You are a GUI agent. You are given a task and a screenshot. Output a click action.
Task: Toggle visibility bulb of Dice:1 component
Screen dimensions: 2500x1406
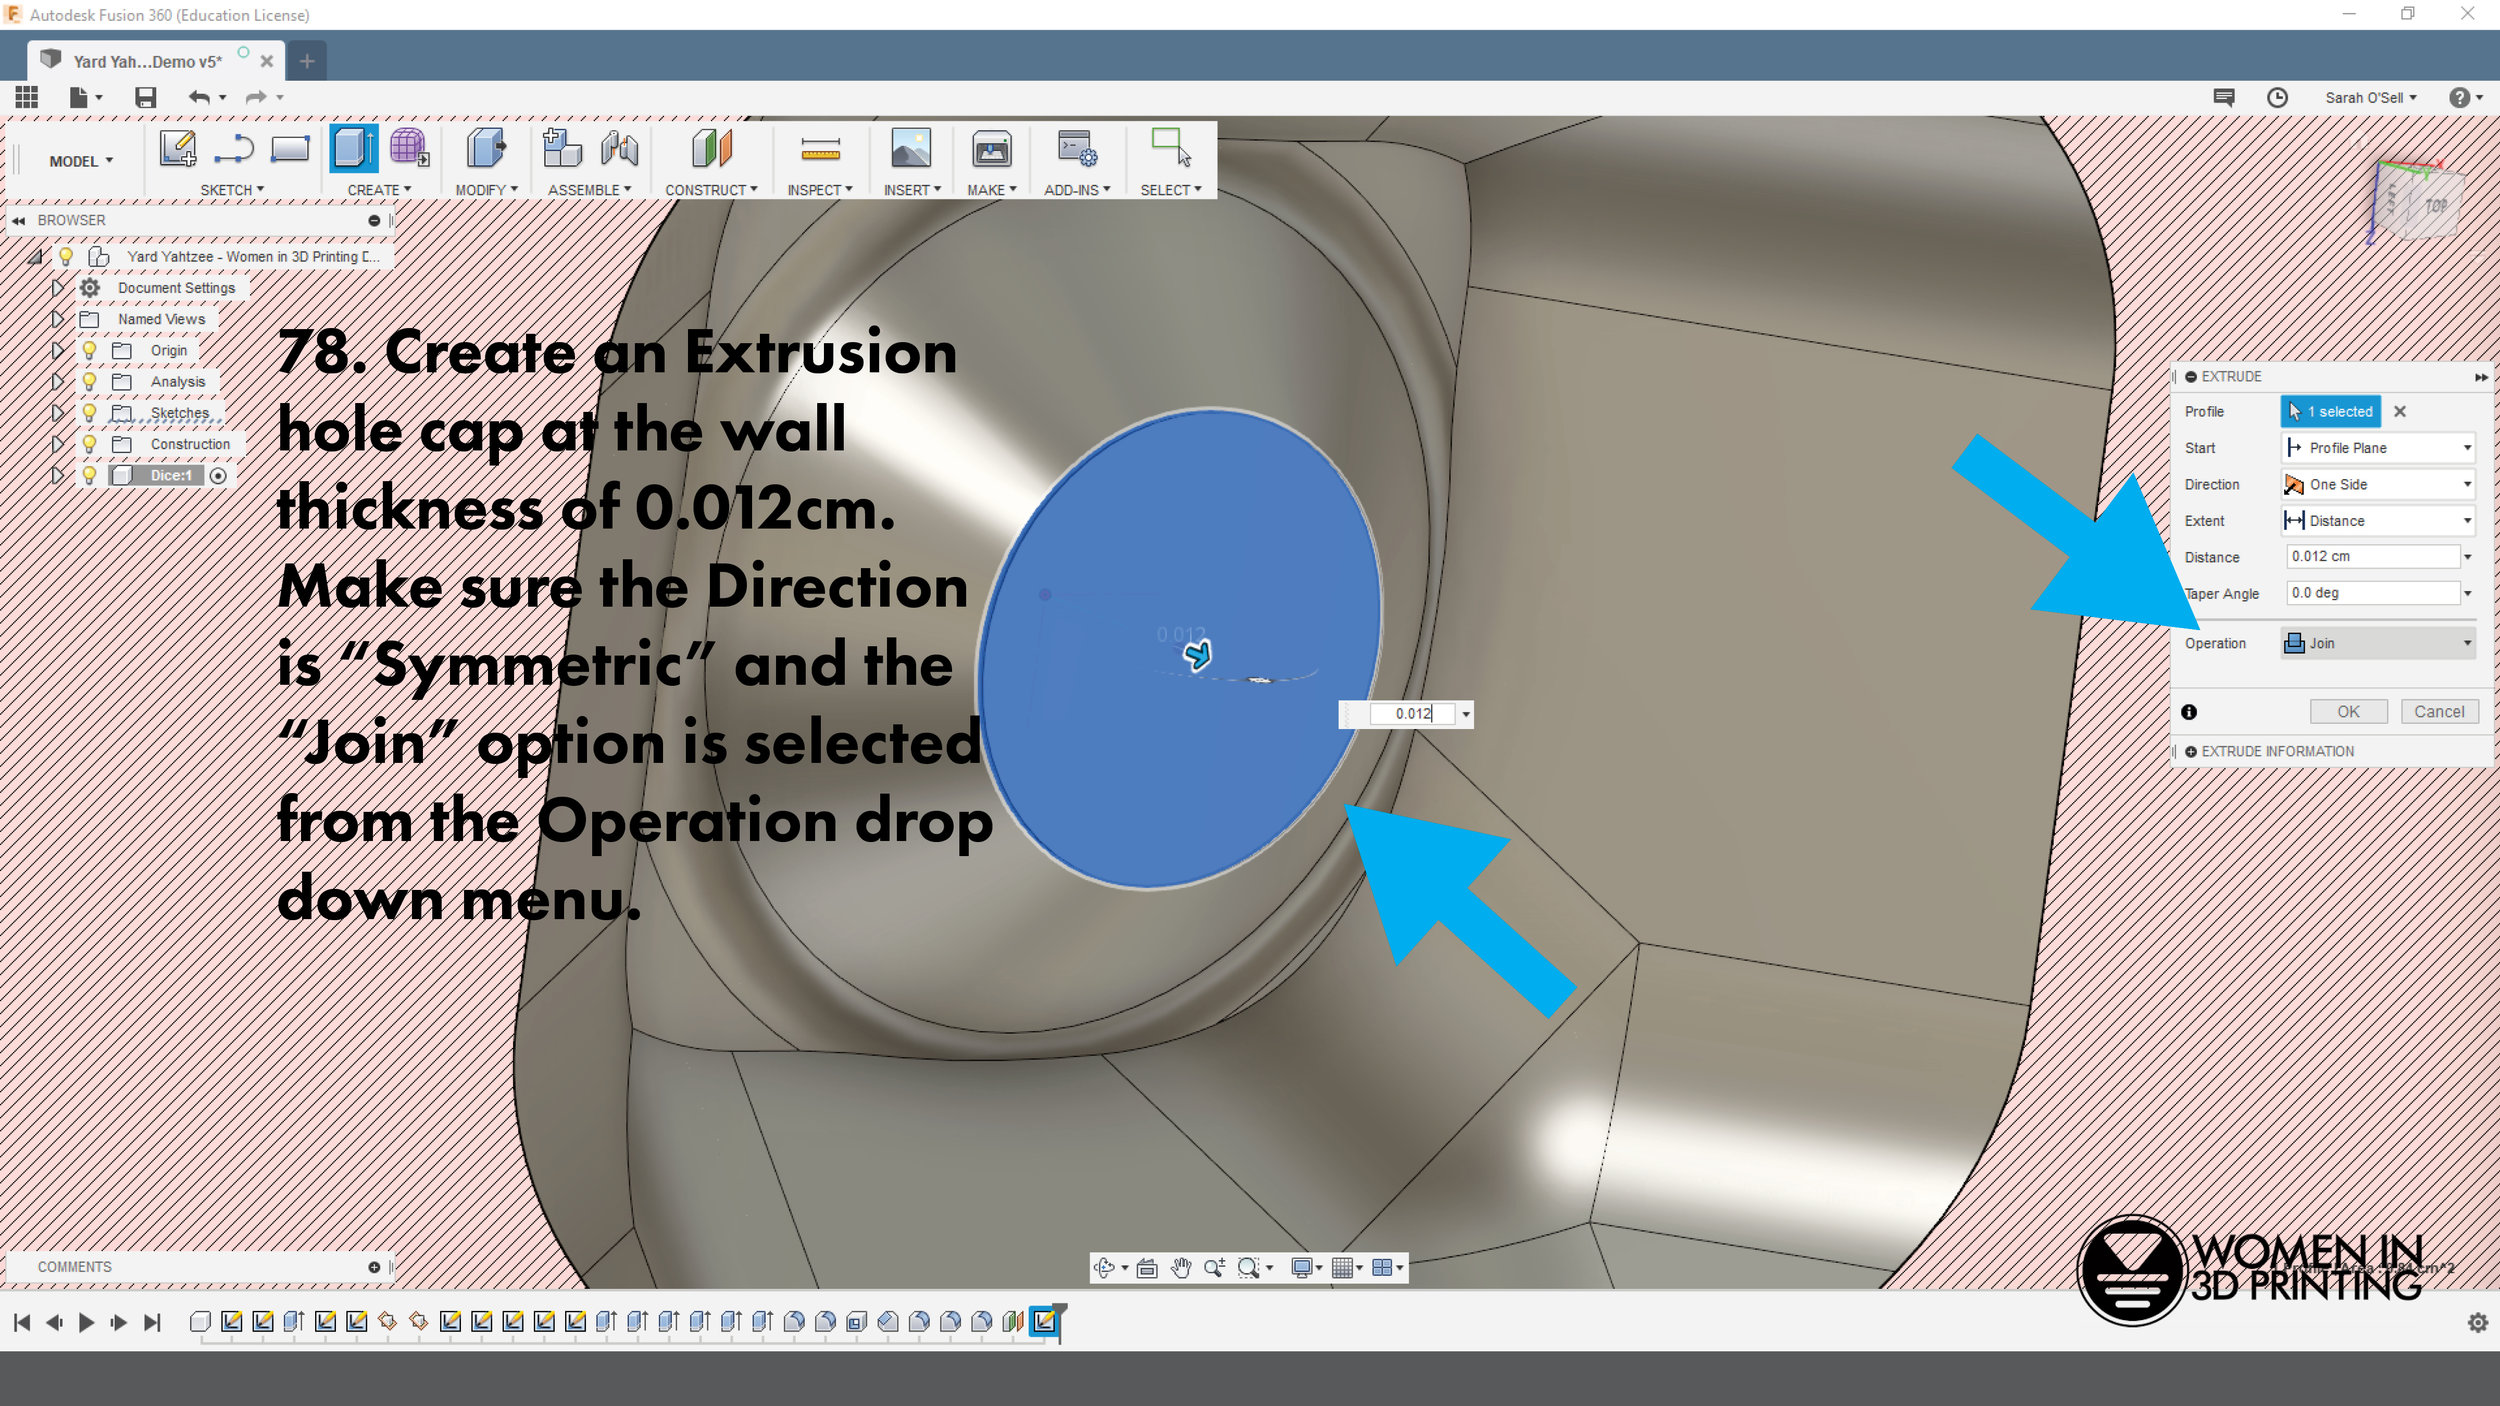click(x=89, y=475)
